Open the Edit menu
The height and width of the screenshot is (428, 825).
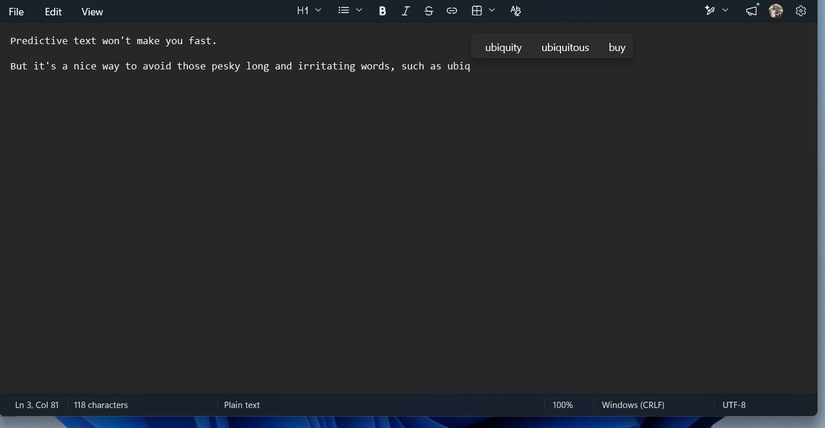[53, 12]
